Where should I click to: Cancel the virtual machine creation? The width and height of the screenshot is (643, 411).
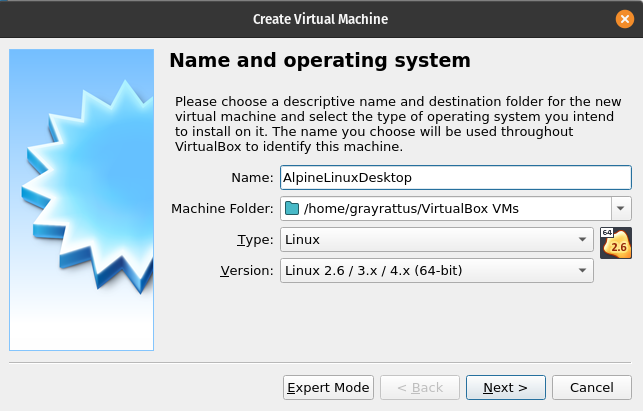coord(592,387)
